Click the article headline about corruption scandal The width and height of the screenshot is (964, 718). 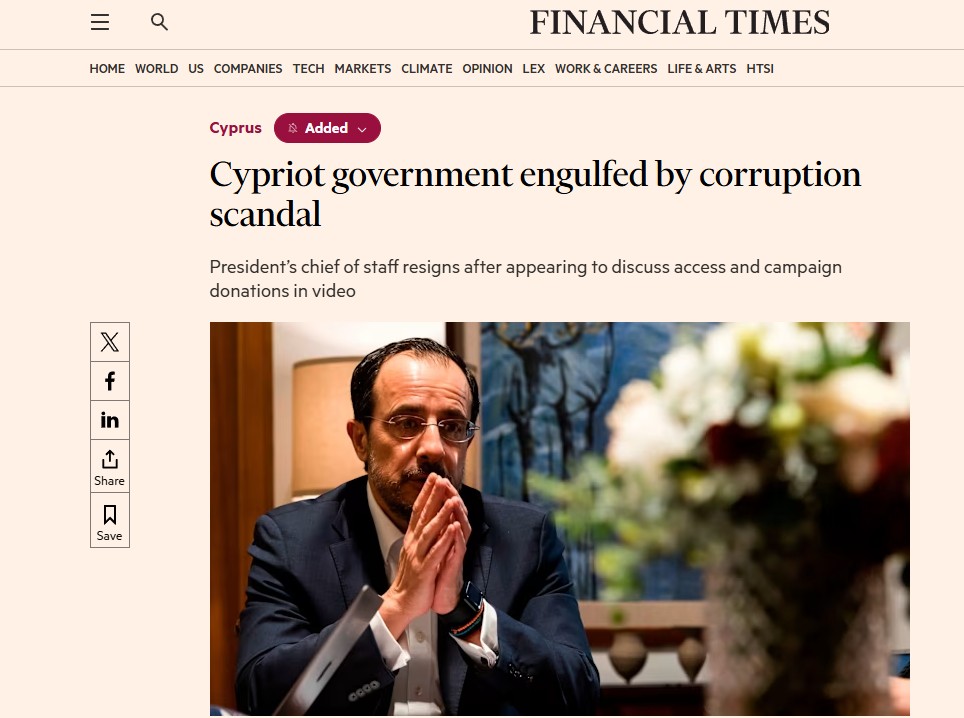click(x=535, y=194)
